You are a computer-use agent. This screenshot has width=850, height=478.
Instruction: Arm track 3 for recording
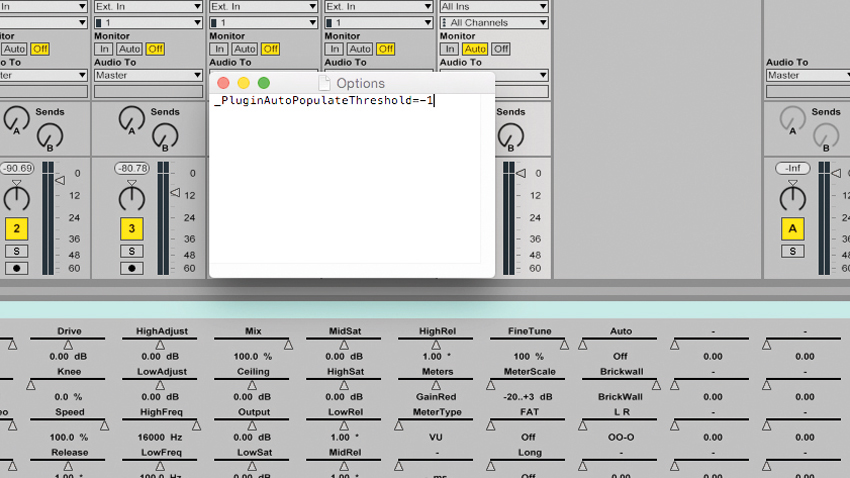point(132,268)
